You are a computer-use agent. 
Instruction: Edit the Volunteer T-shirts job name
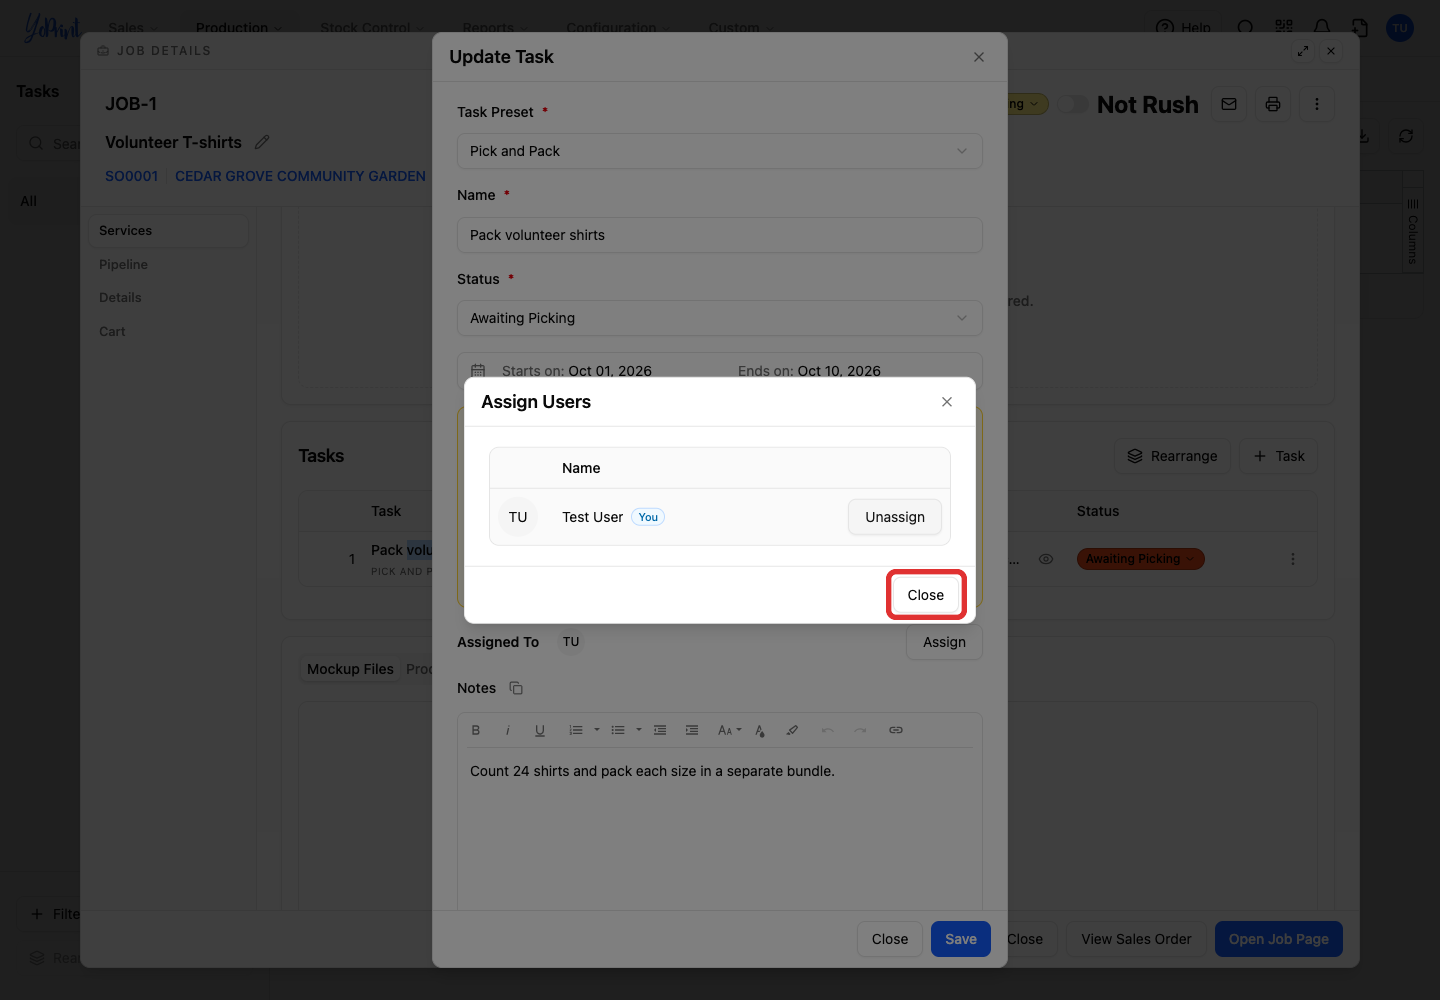pos(262,142)
